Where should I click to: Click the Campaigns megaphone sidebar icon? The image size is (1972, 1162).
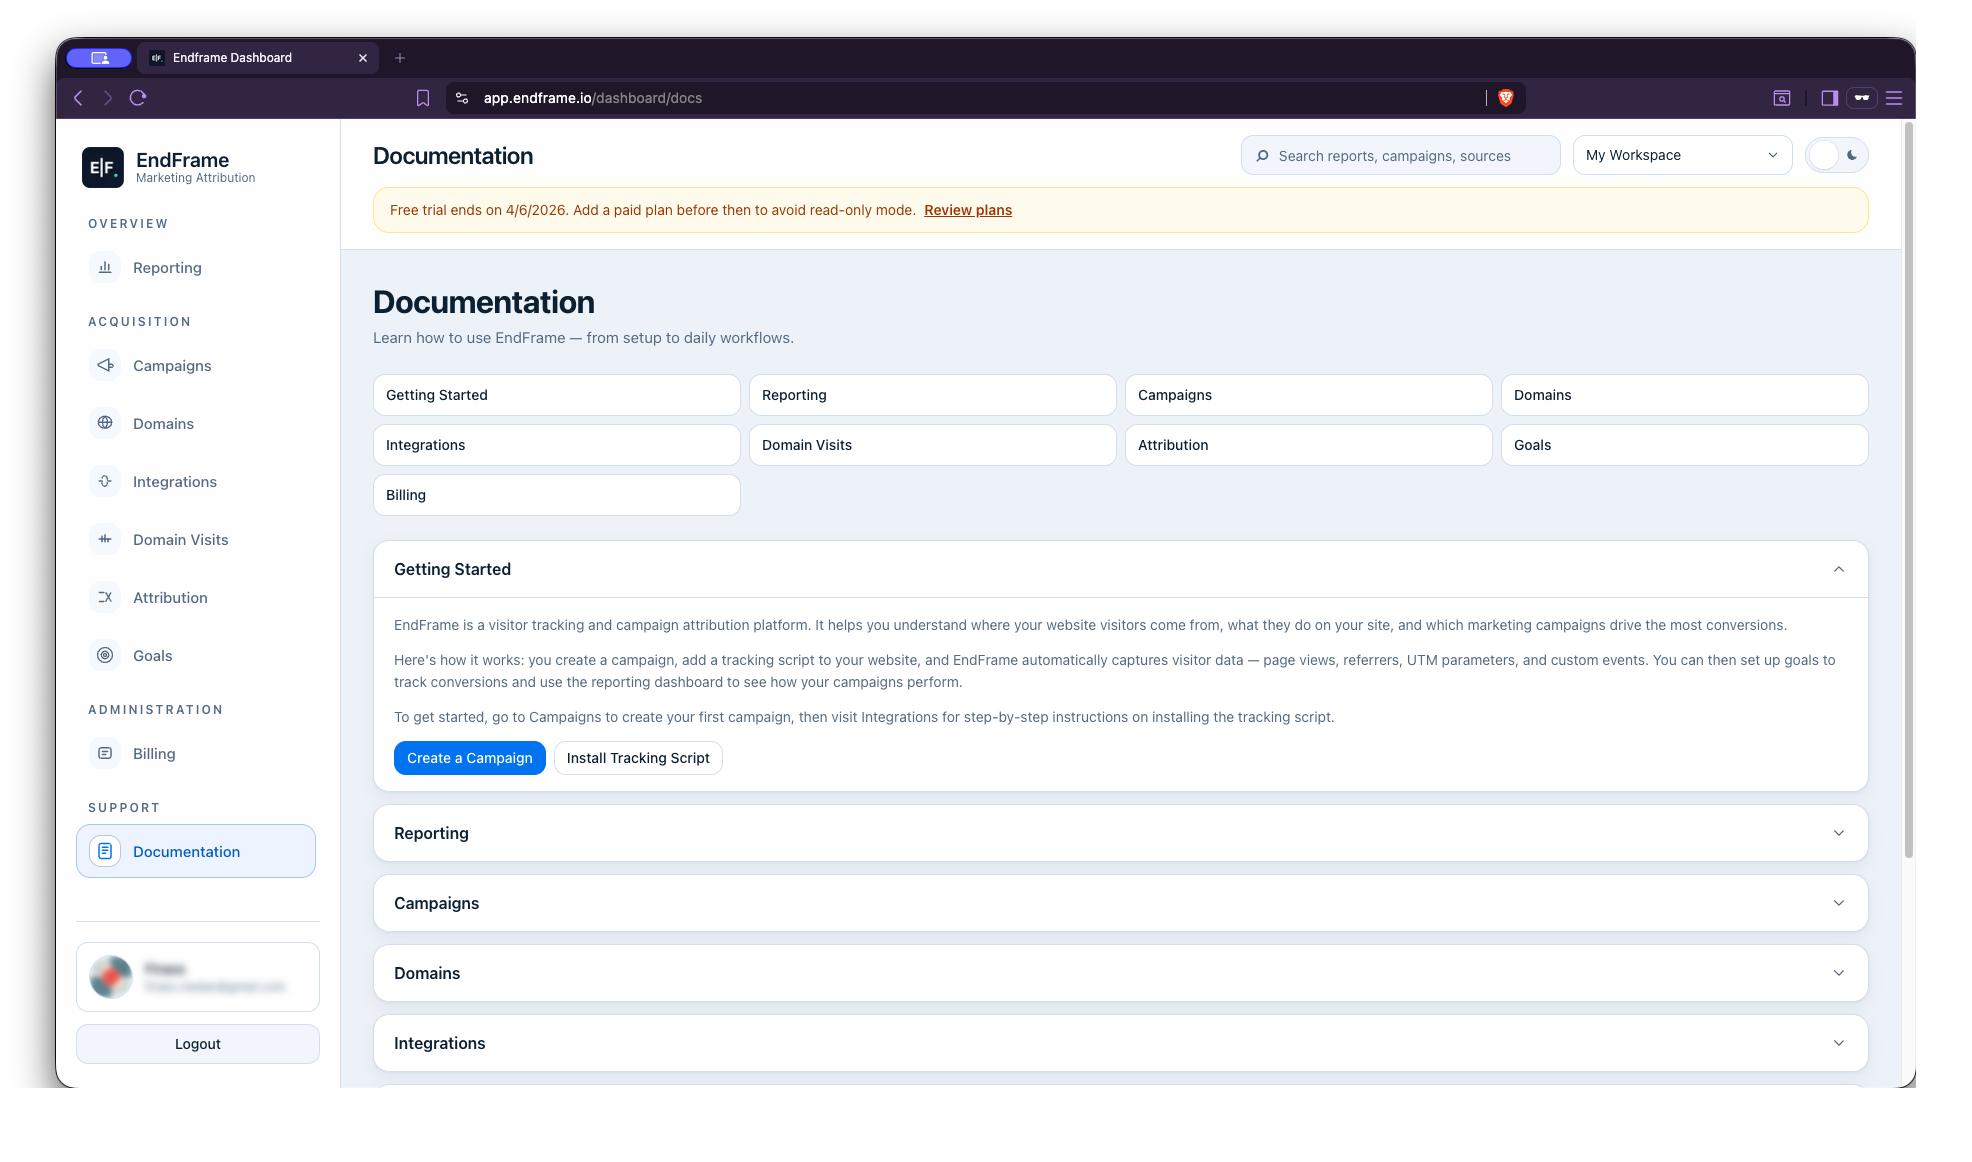105,365
